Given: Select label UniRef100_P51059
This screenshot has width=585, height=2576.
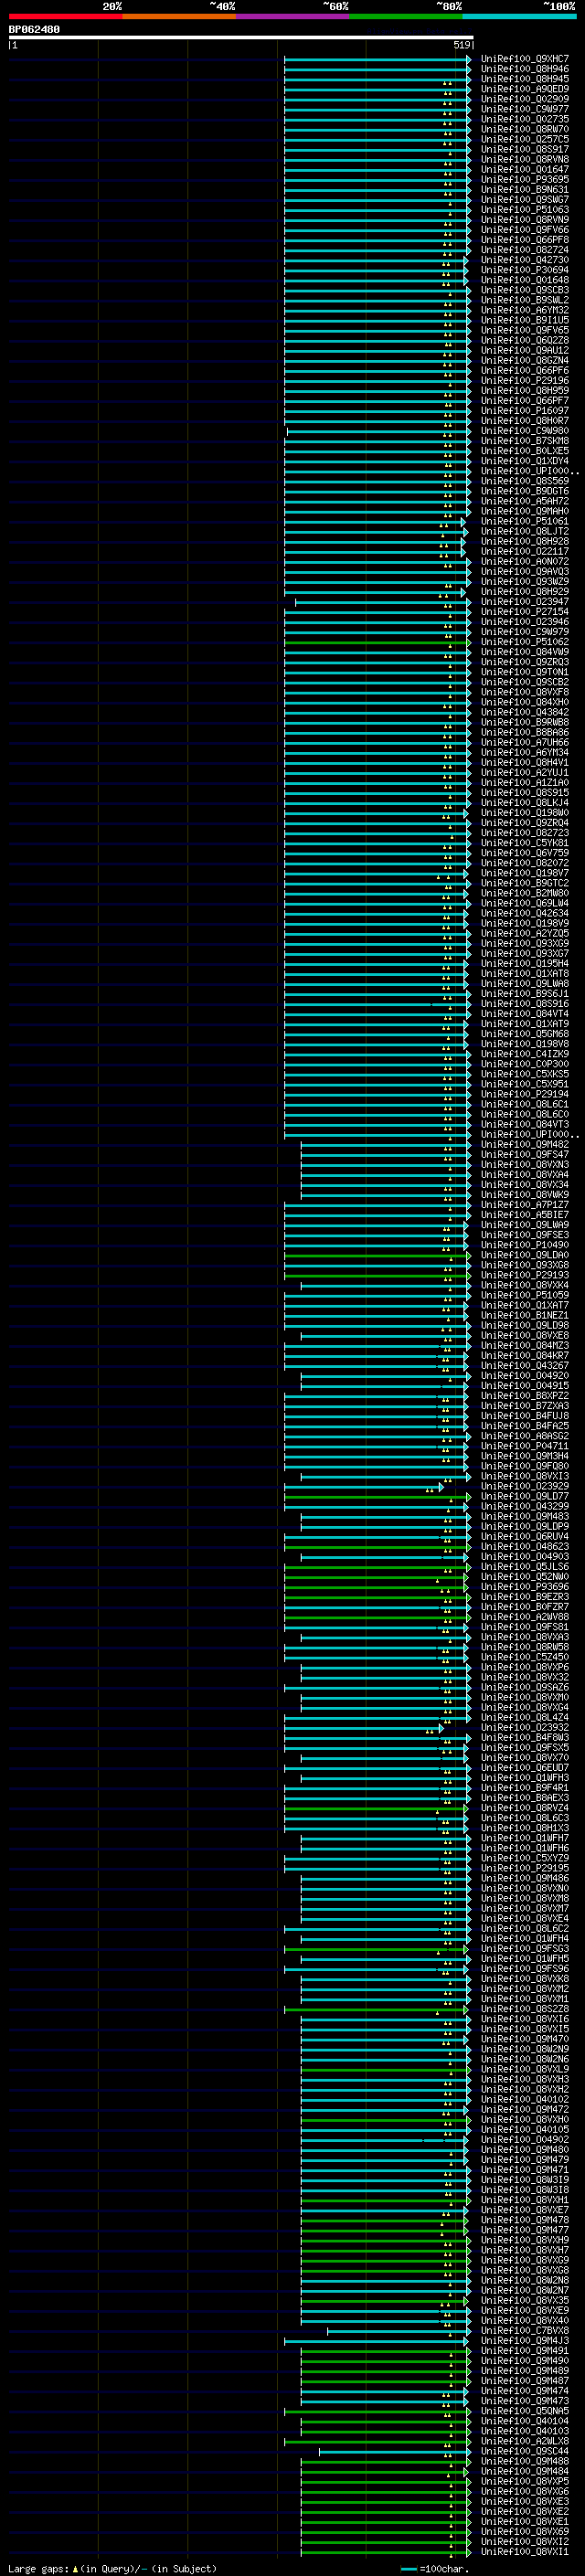Looking at the screenshot, I should [x=525, y=1295].
